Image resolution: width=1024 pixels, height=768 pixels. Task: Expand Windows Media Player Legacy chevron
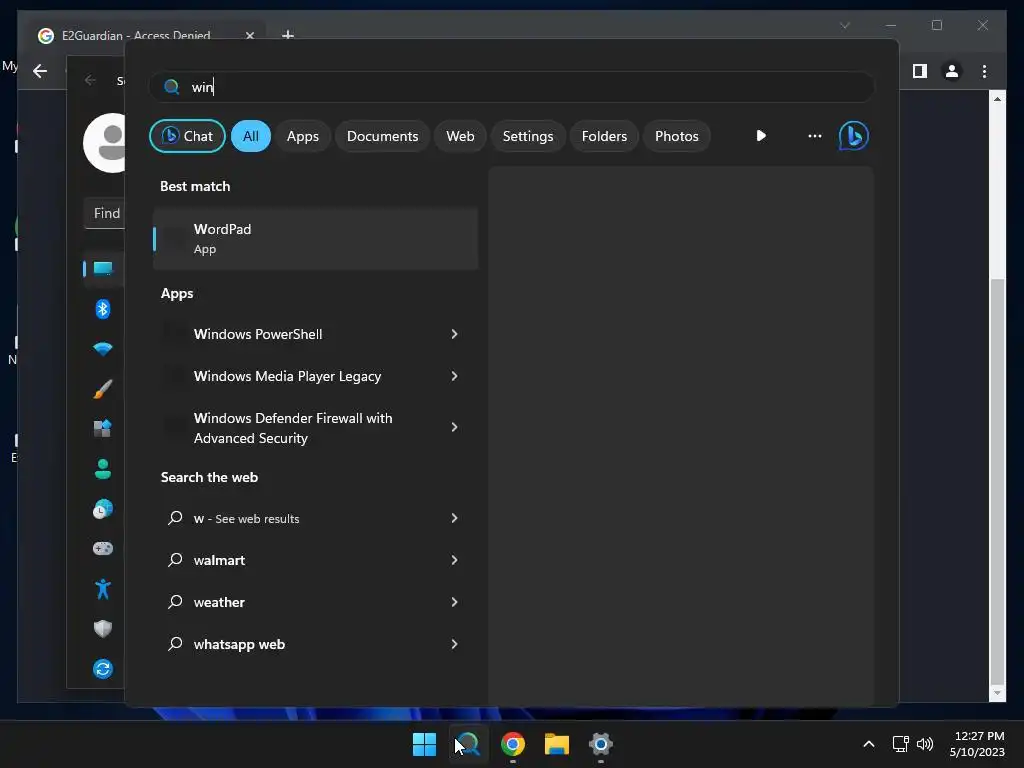pos(455,376)
